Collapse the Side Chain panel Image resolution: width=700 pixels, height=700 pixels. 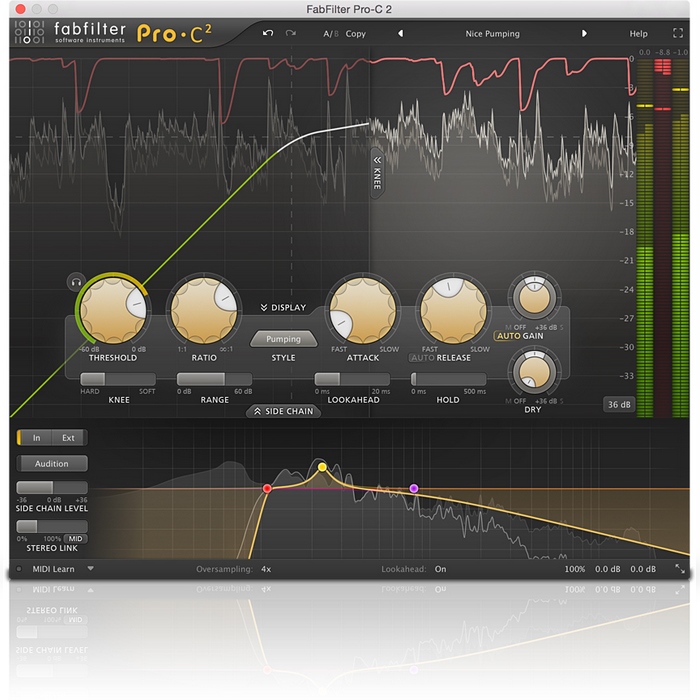point(283,411)
